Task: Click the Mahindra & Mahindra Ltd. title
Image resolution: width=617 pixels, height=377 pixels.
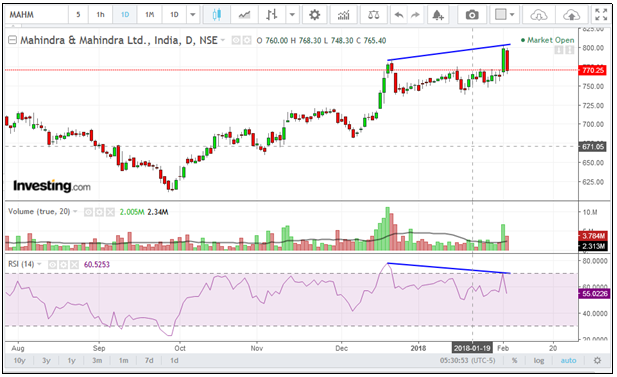Action: coord(118,40)
